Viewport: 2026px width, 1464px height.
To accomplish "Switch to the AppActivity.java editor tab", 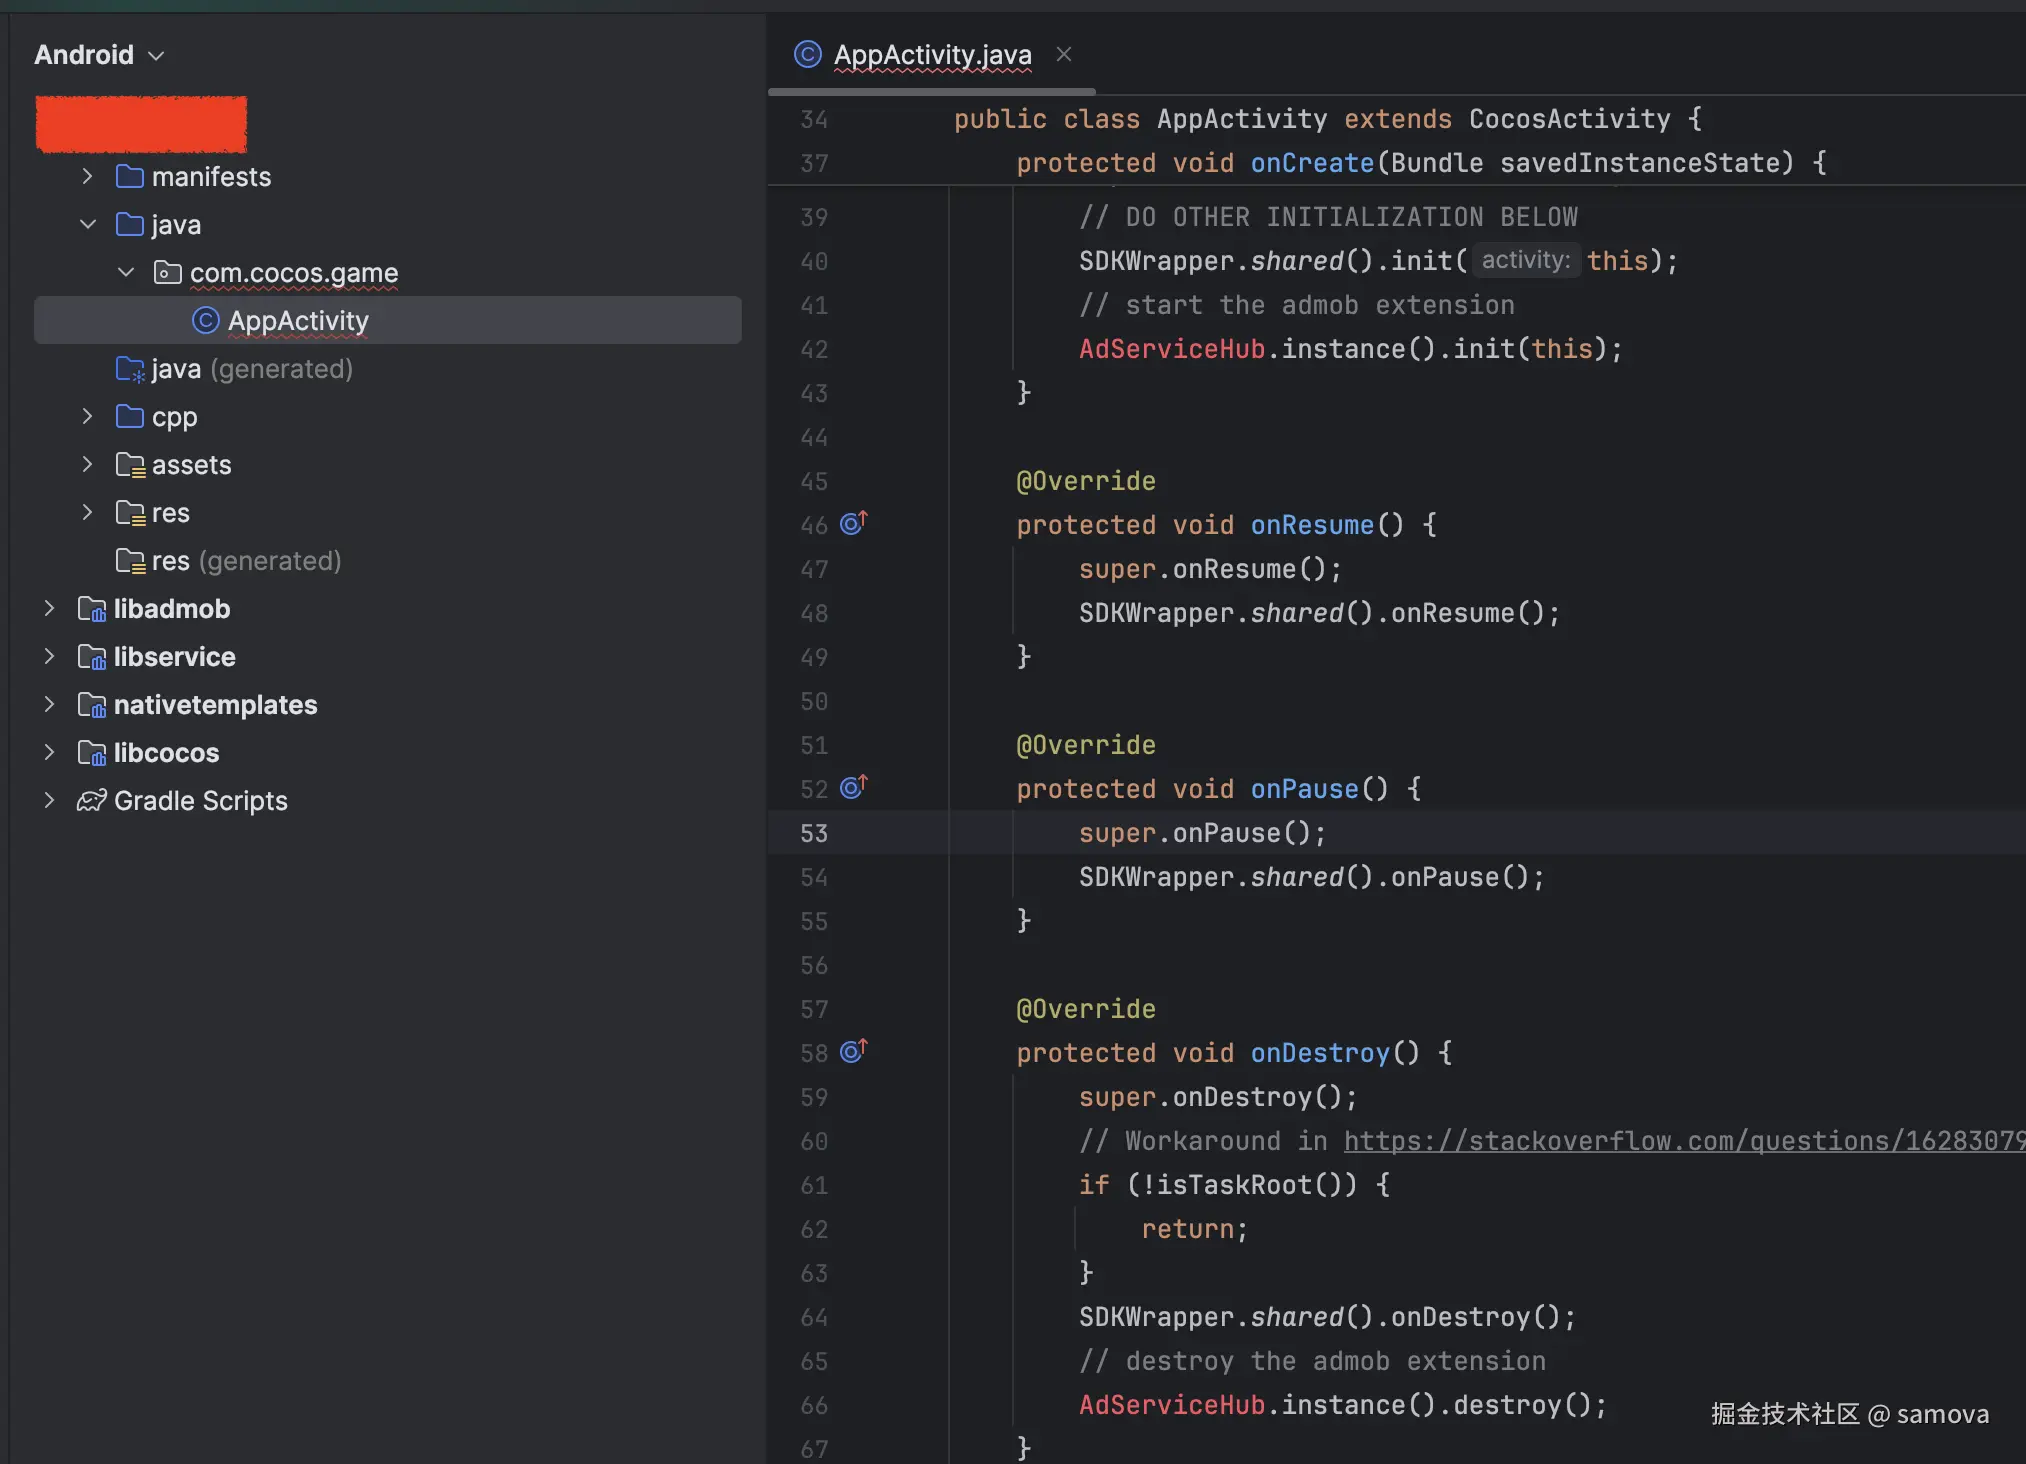I will (932, 55).
